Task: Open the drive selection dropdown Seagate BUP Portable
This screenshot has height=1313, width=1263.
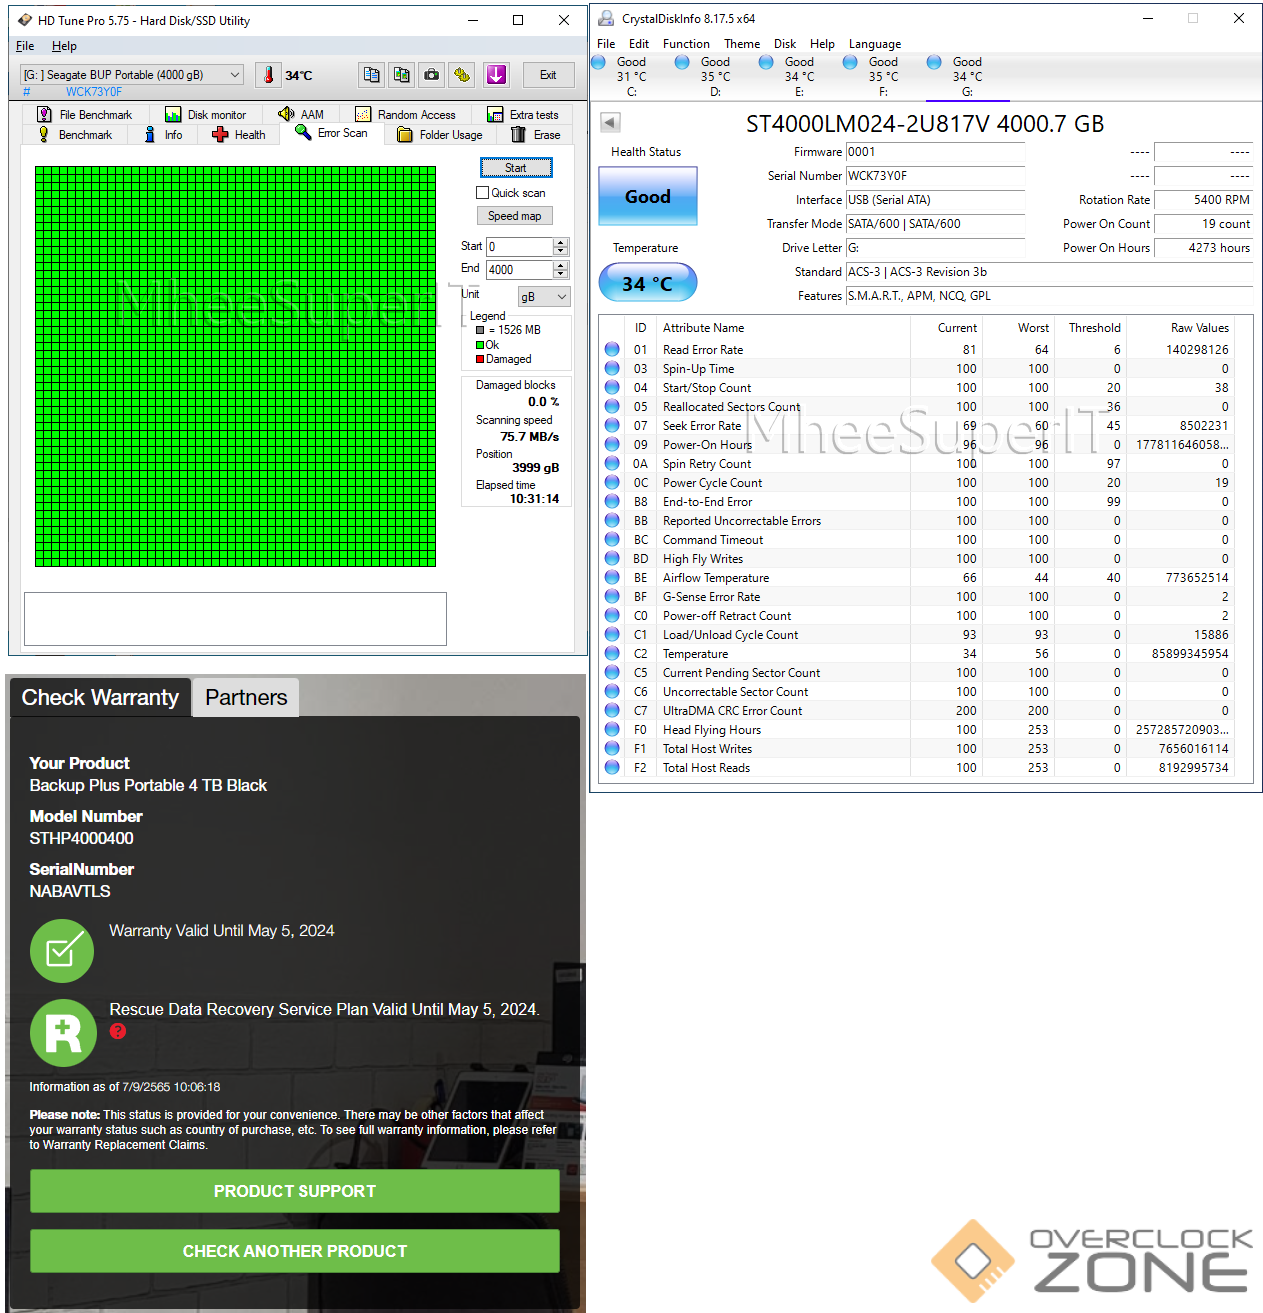Action: 132,75
